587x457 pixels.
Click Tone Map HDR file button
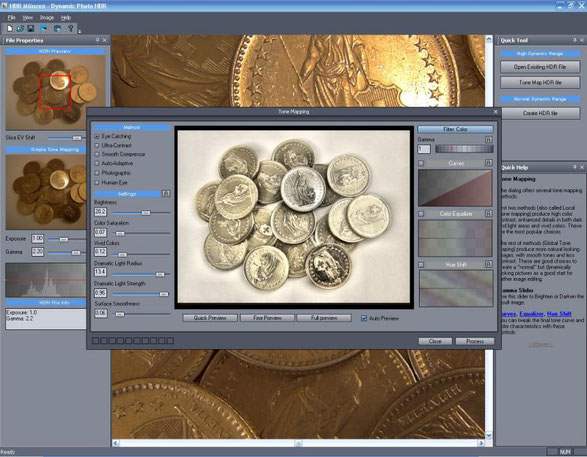[540, 82]
